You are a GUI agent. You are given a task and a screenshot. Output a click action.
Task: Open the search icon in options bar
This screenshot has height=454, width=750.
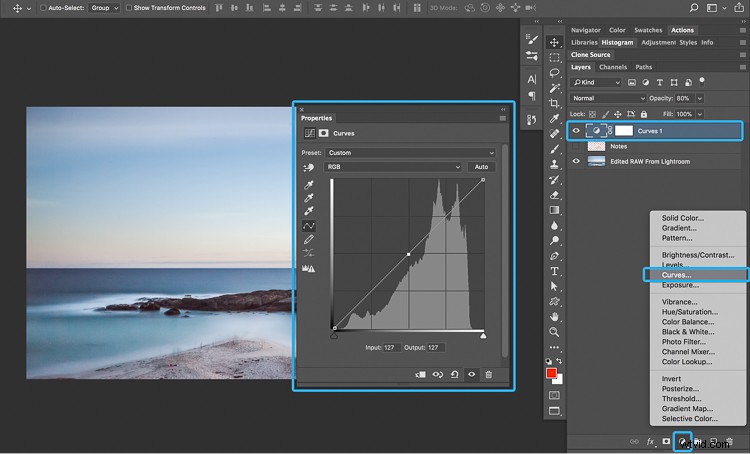[x=694, y=8]
